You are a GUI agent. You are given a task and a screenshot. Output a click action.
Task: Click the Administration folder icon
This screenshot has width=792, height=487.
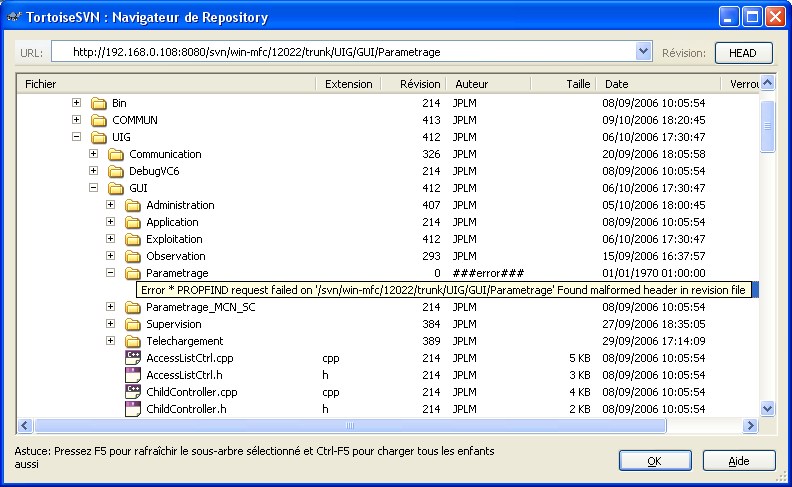pyautogui.click(x=133, y=206)
